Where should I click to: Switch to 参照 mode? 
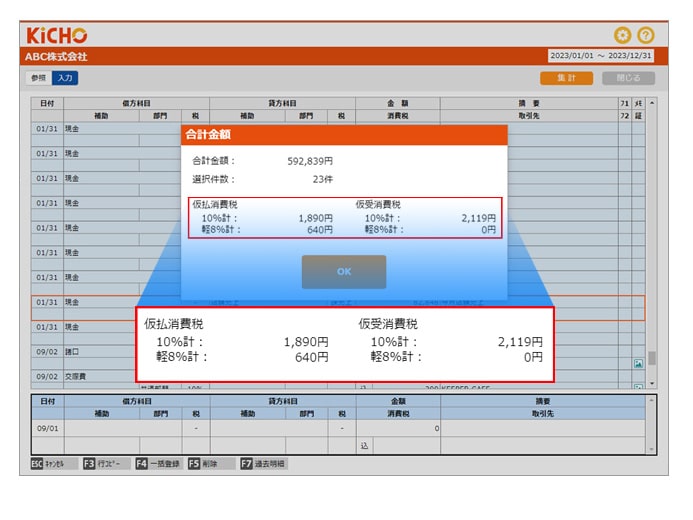click(x=38, y=78)
